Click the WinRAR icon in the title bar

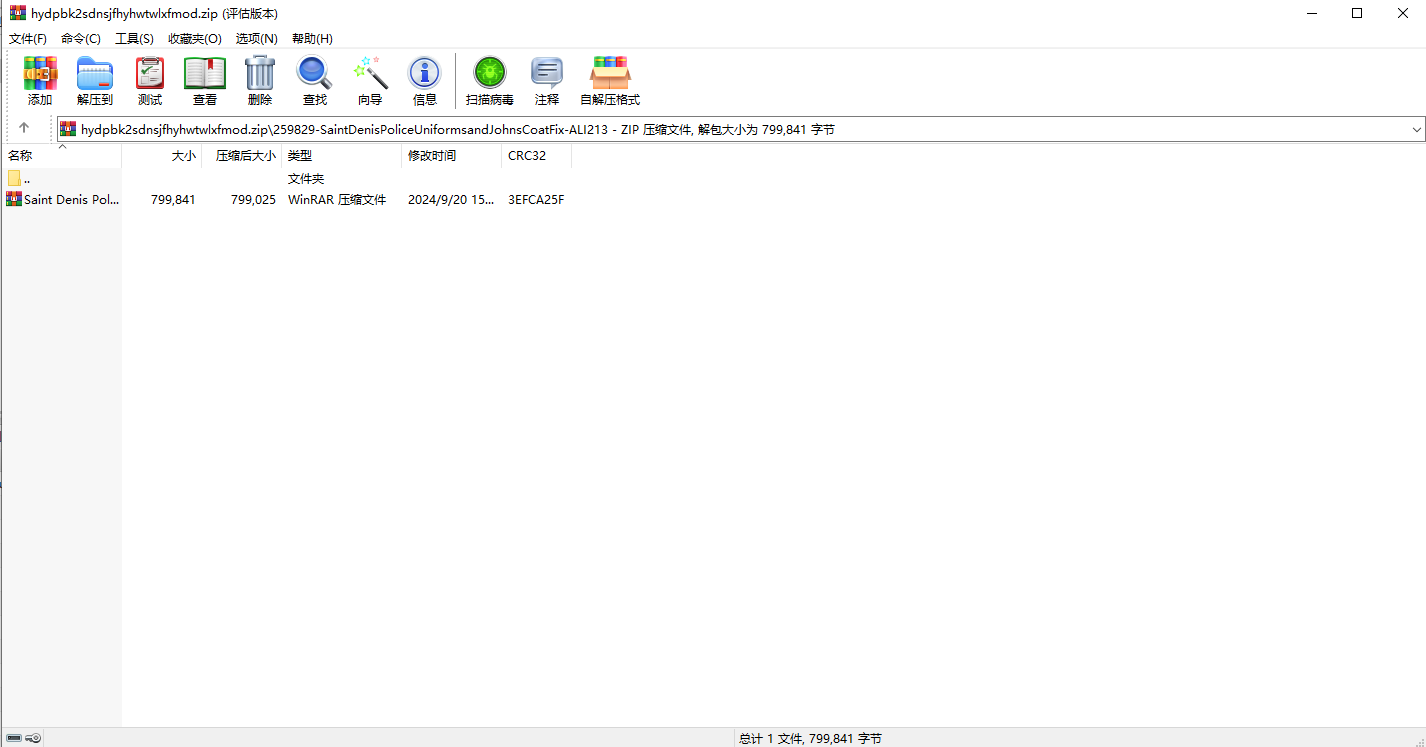18,13
